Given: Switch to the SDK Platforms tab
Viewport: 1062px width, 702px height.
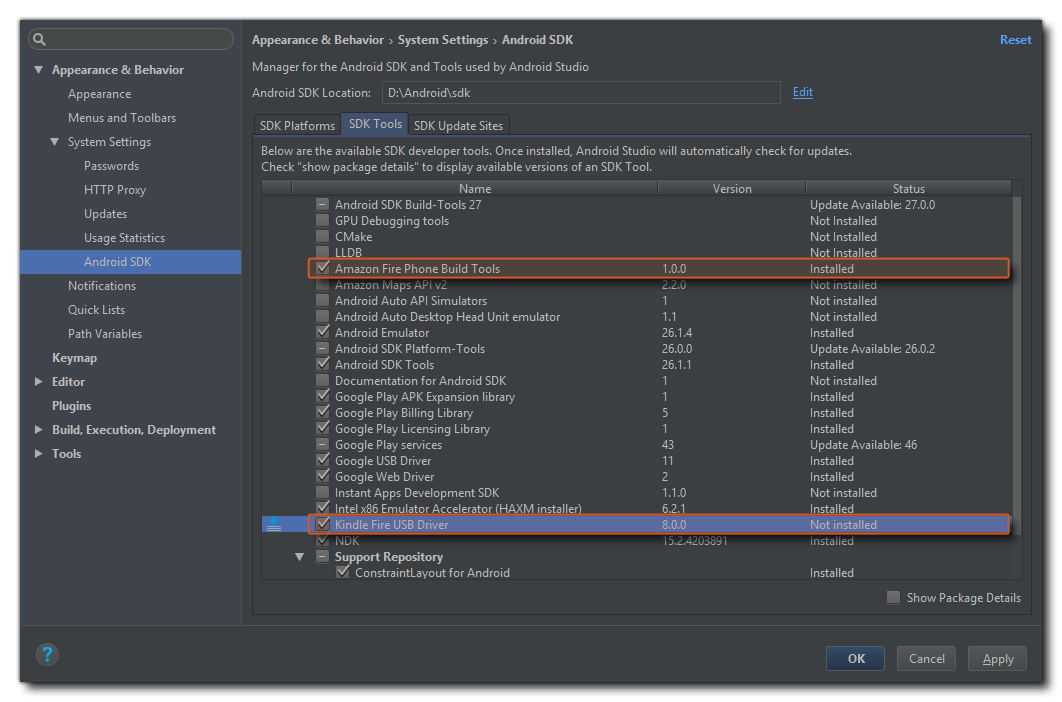Looking at the screenshot, I should (297, 126).
